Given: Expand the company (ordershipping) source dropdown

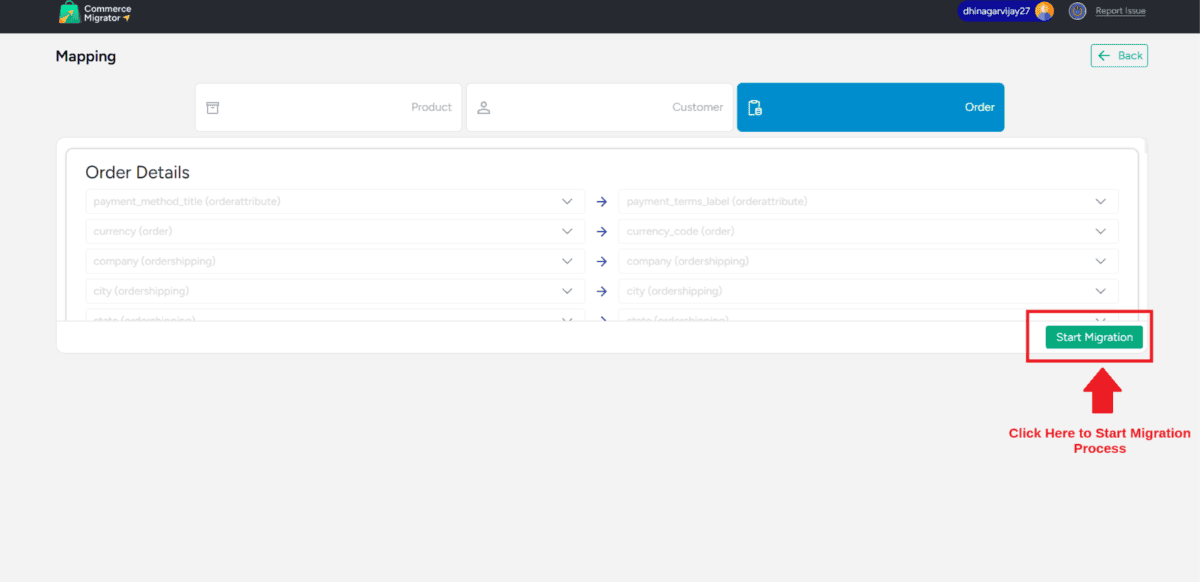Looking at the screenshot, I should [567, 262].
